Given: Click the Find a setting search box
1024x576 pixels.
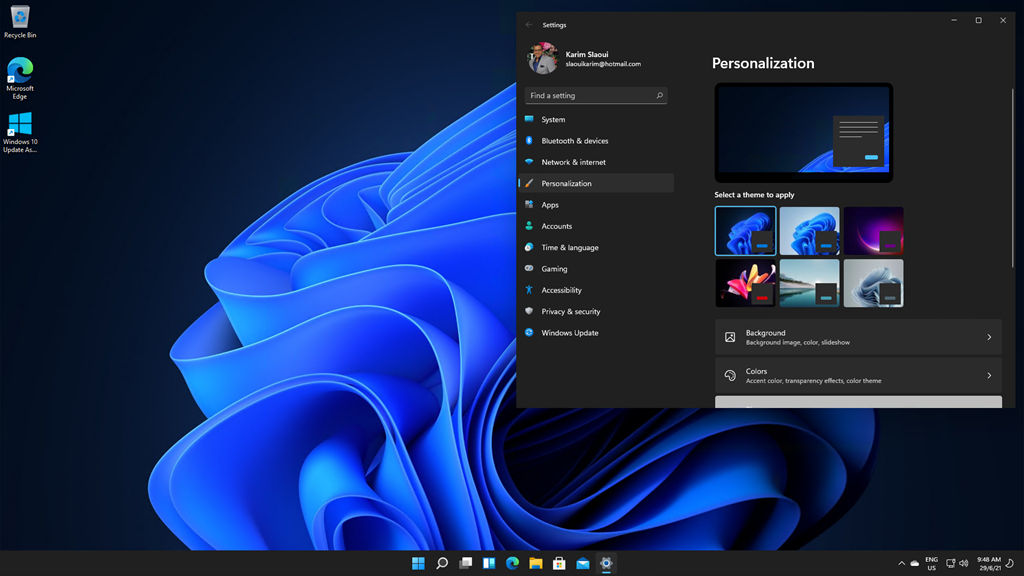Looking at the screenshot, I should click(590, 96).
